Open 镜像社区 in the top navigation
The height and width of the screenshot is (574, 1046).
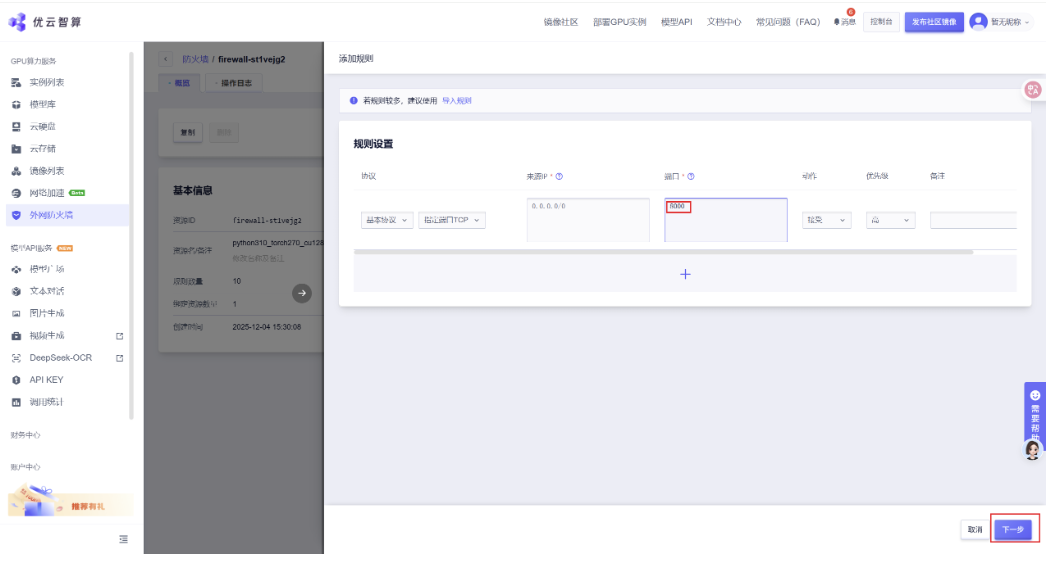[560, 22]
